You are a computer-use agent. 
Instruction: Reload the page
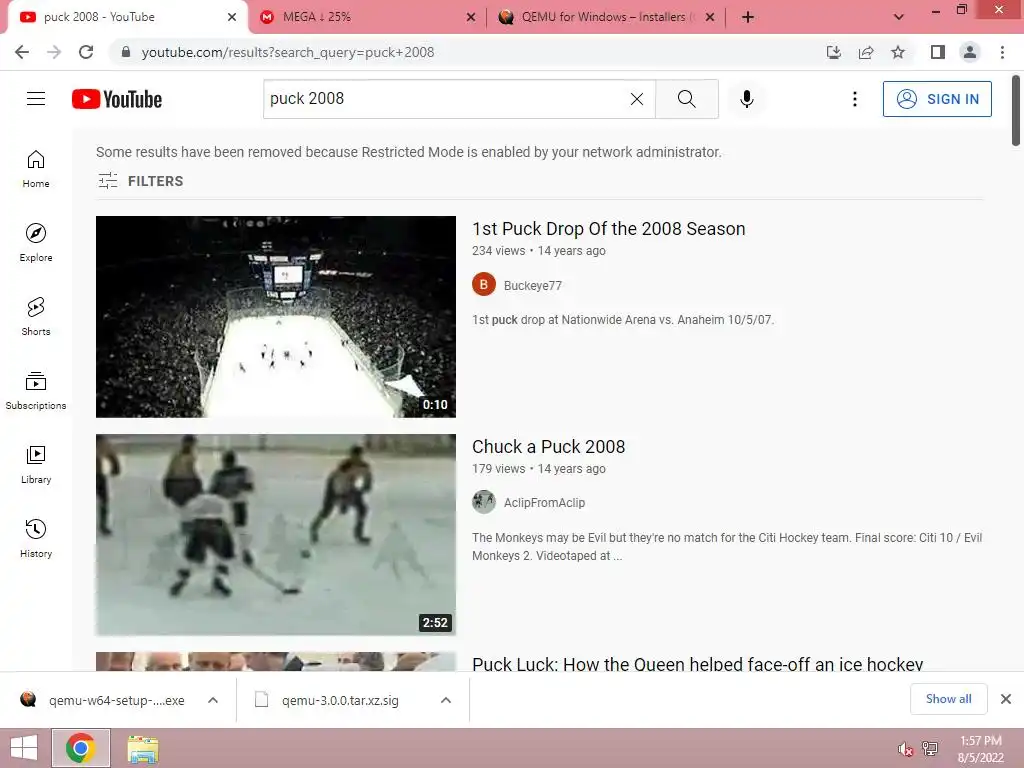click(x=86, y=52)
